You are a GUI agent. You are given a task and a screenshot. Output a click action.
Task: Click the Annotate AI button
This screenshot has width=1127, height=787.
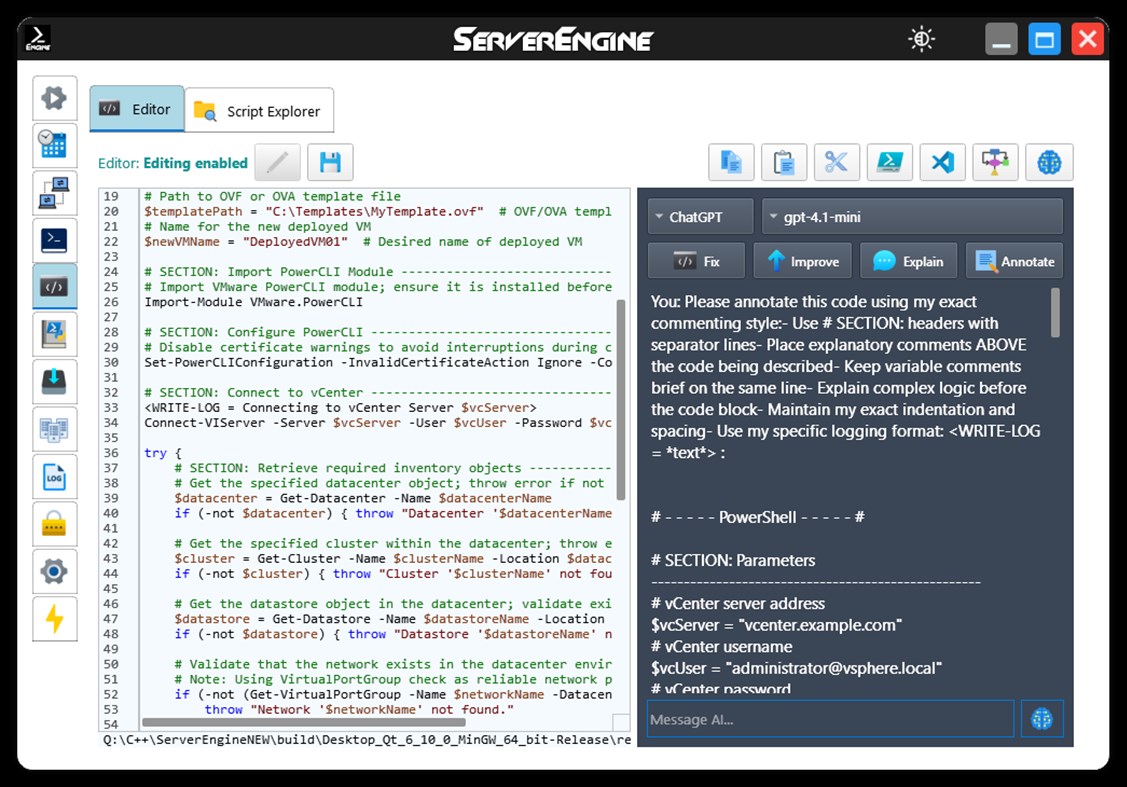1014,261
